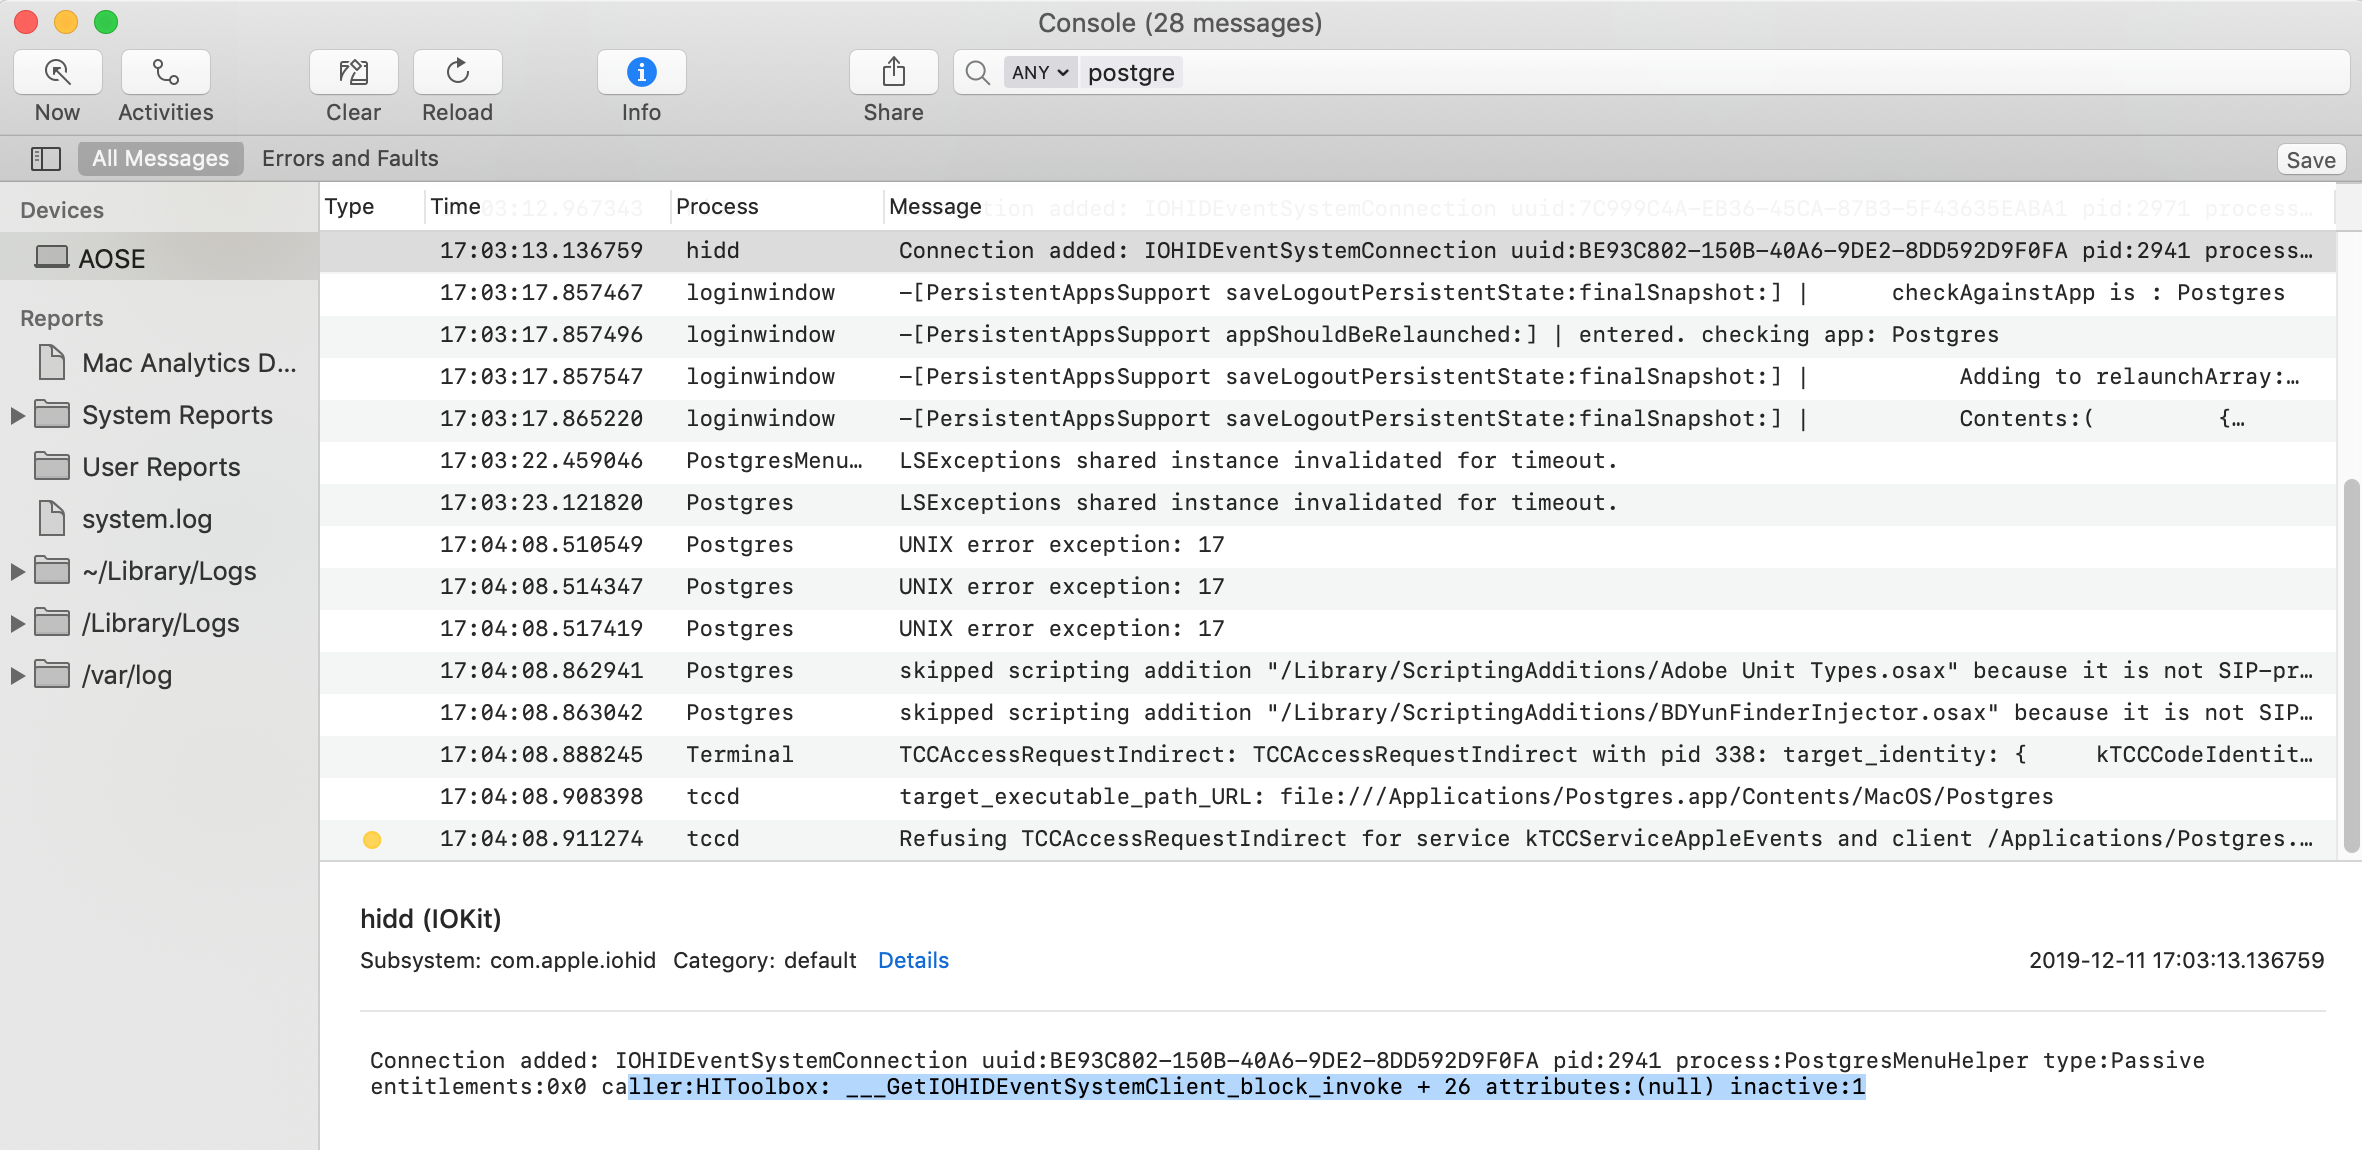Click the Info toolbar icon

[640, 71]
